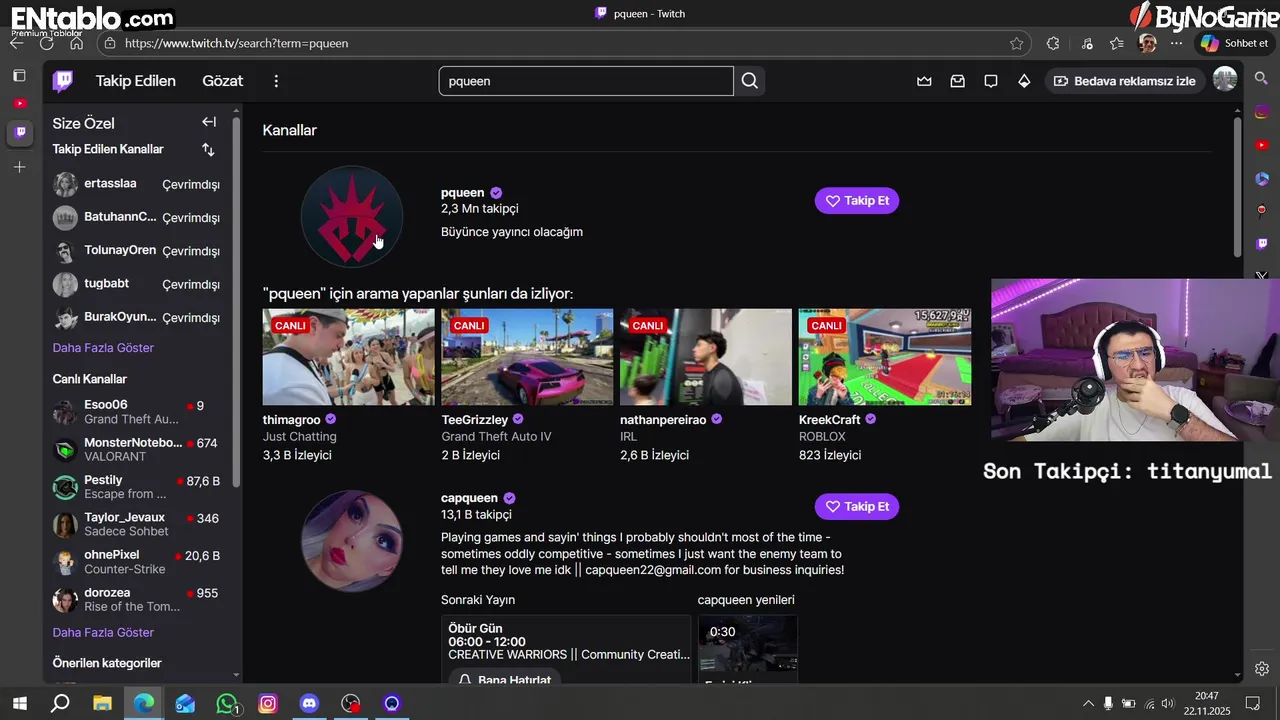Viewport: 1280px width, 720px height.
Task: Open thimagroo live stream thumbnail
Action: [348, 357]
